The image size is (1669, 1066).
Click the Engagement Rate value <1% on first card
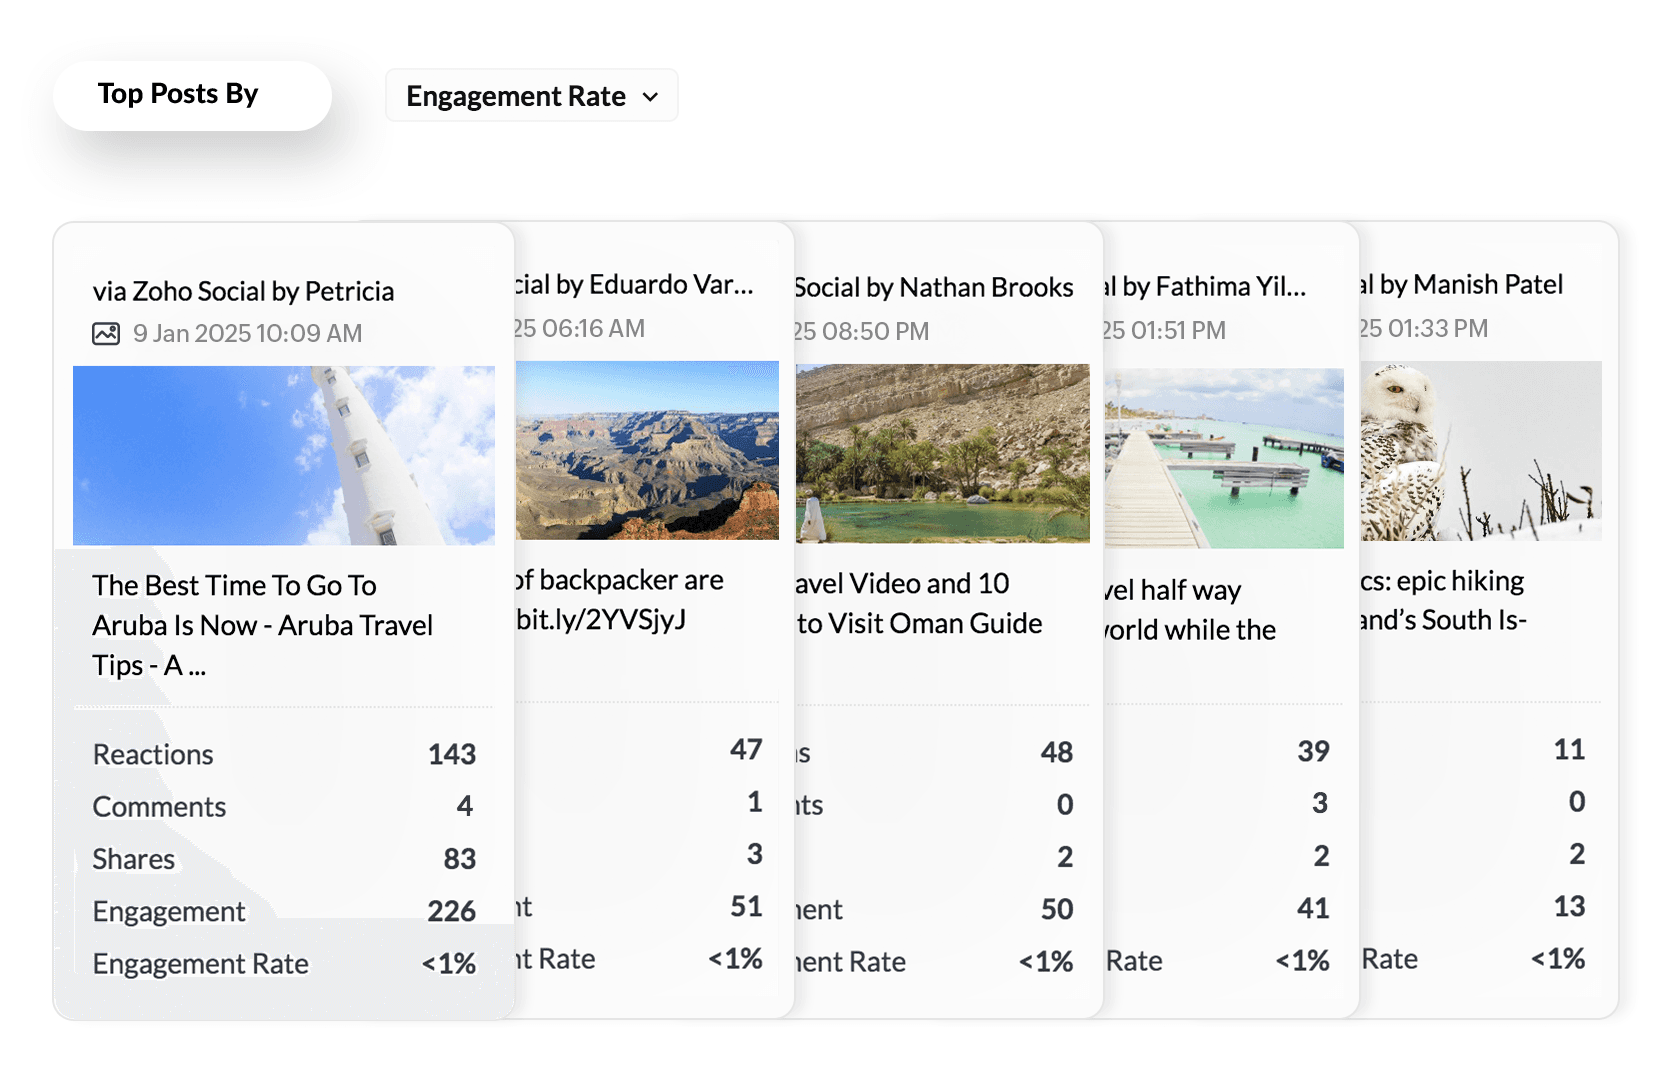pos(449,963)
